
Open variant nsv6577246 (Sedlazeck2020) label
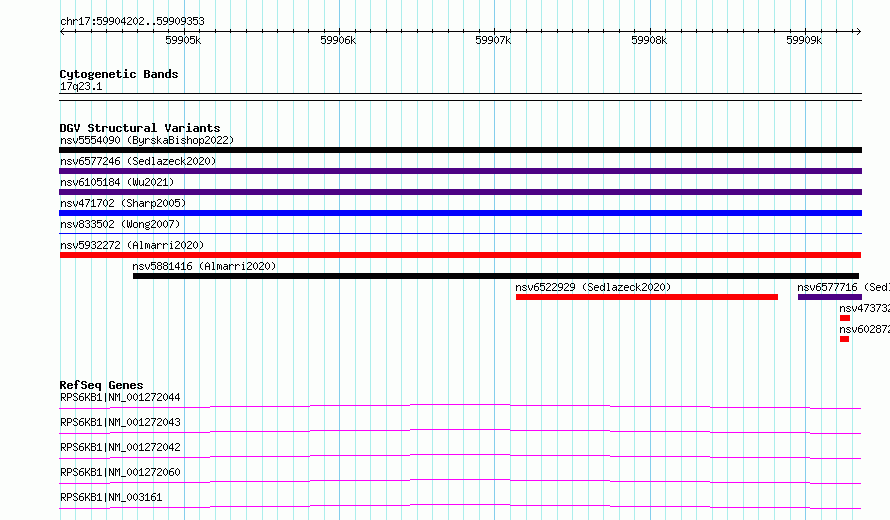click(x=138, y=161)
